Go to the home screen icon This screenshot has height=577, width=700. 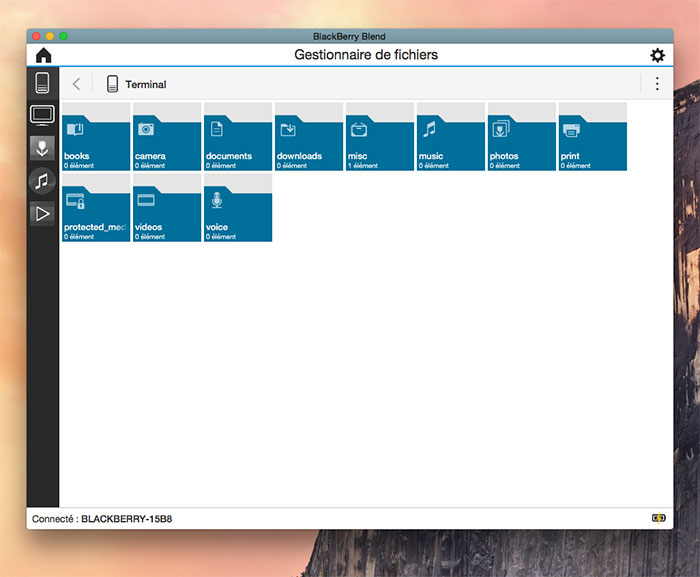[44, 55]
